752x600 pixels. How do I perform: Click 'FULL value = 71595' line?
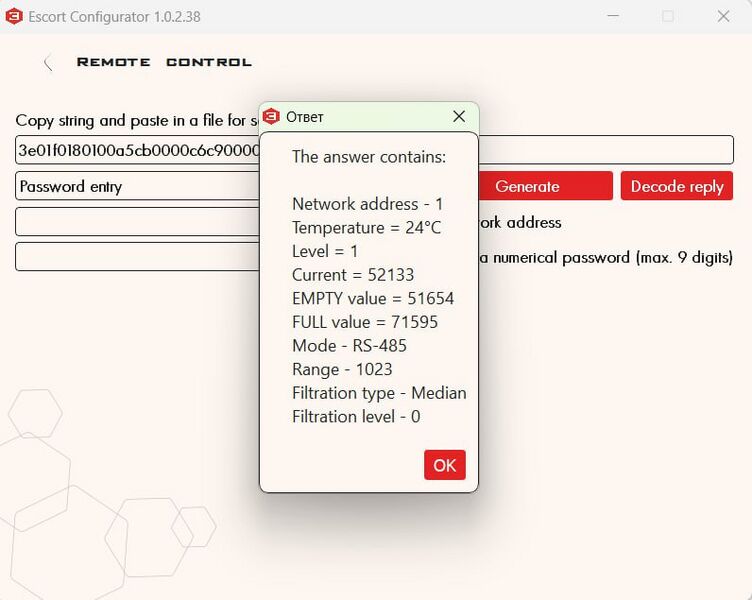(x=365, y=322)
